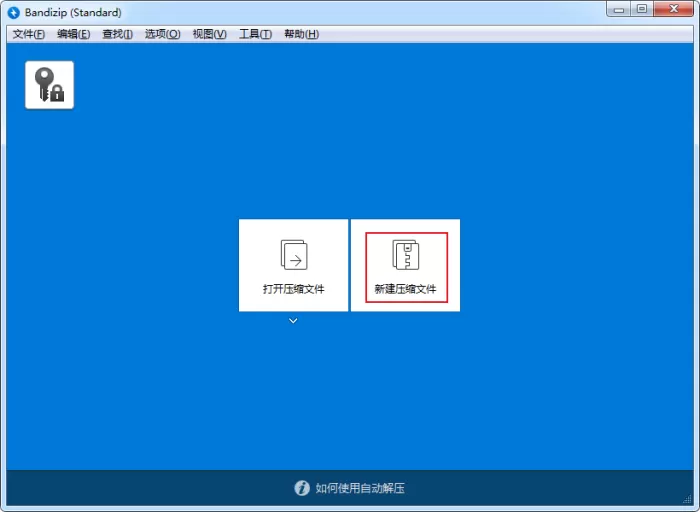Open the 视图(V) menu
700x512 pixels.
210,34
